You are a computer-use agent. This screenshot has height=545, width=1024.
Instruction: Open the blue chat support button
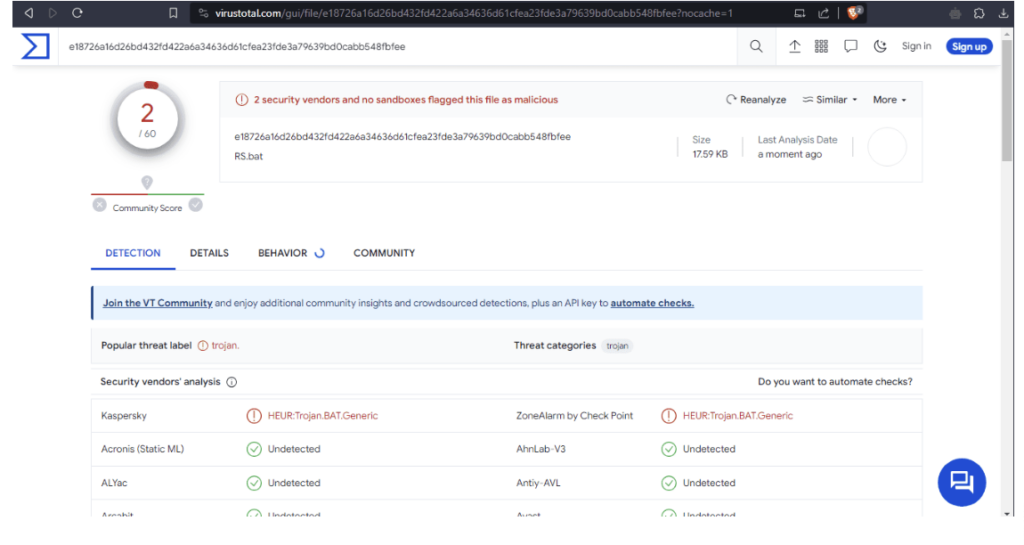[961, 482]
